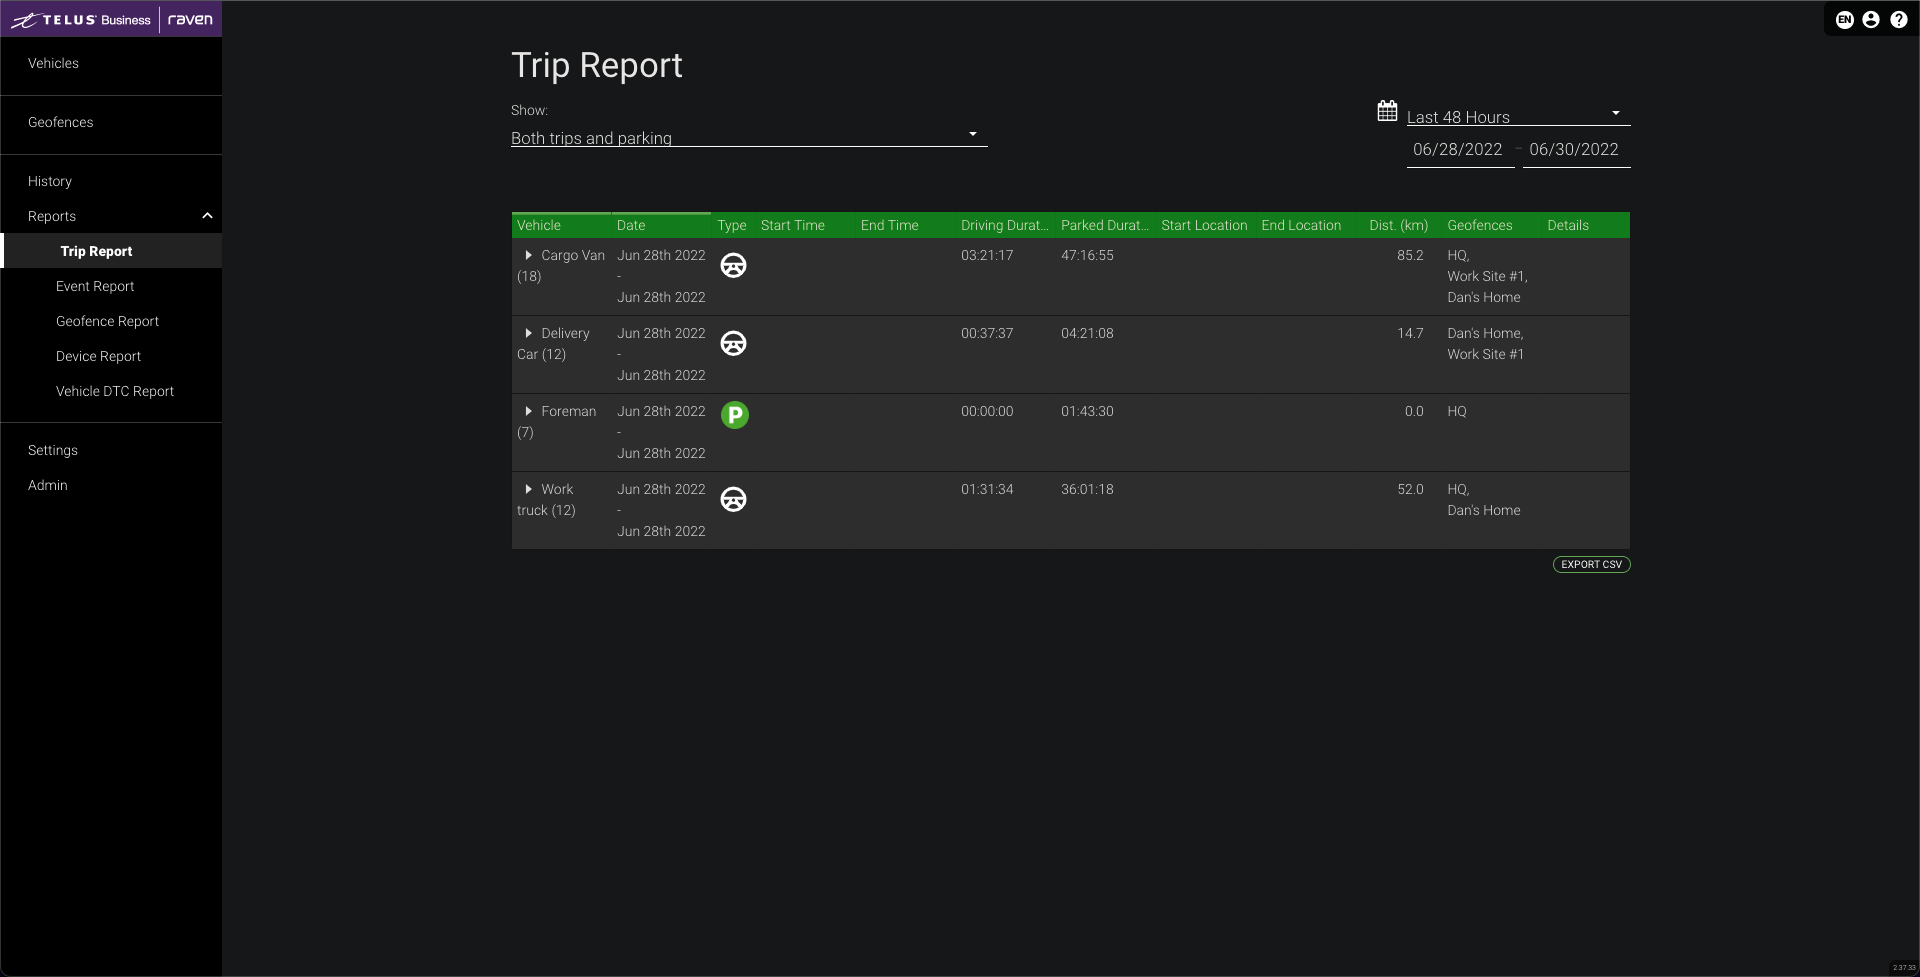Open the Show trips and parking dropdown
The width and height of the screenshot is (1920, 977).
749,138
